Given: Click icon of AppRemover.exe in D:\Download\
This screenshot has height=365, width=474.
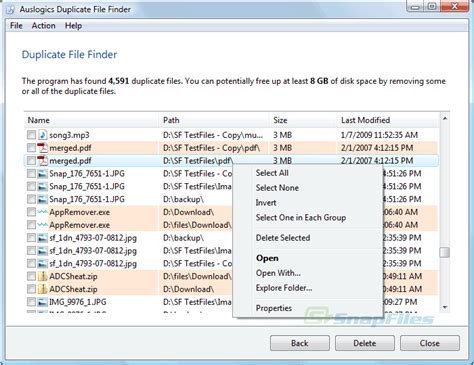Looking at the screenshot, I should (42, 212).
